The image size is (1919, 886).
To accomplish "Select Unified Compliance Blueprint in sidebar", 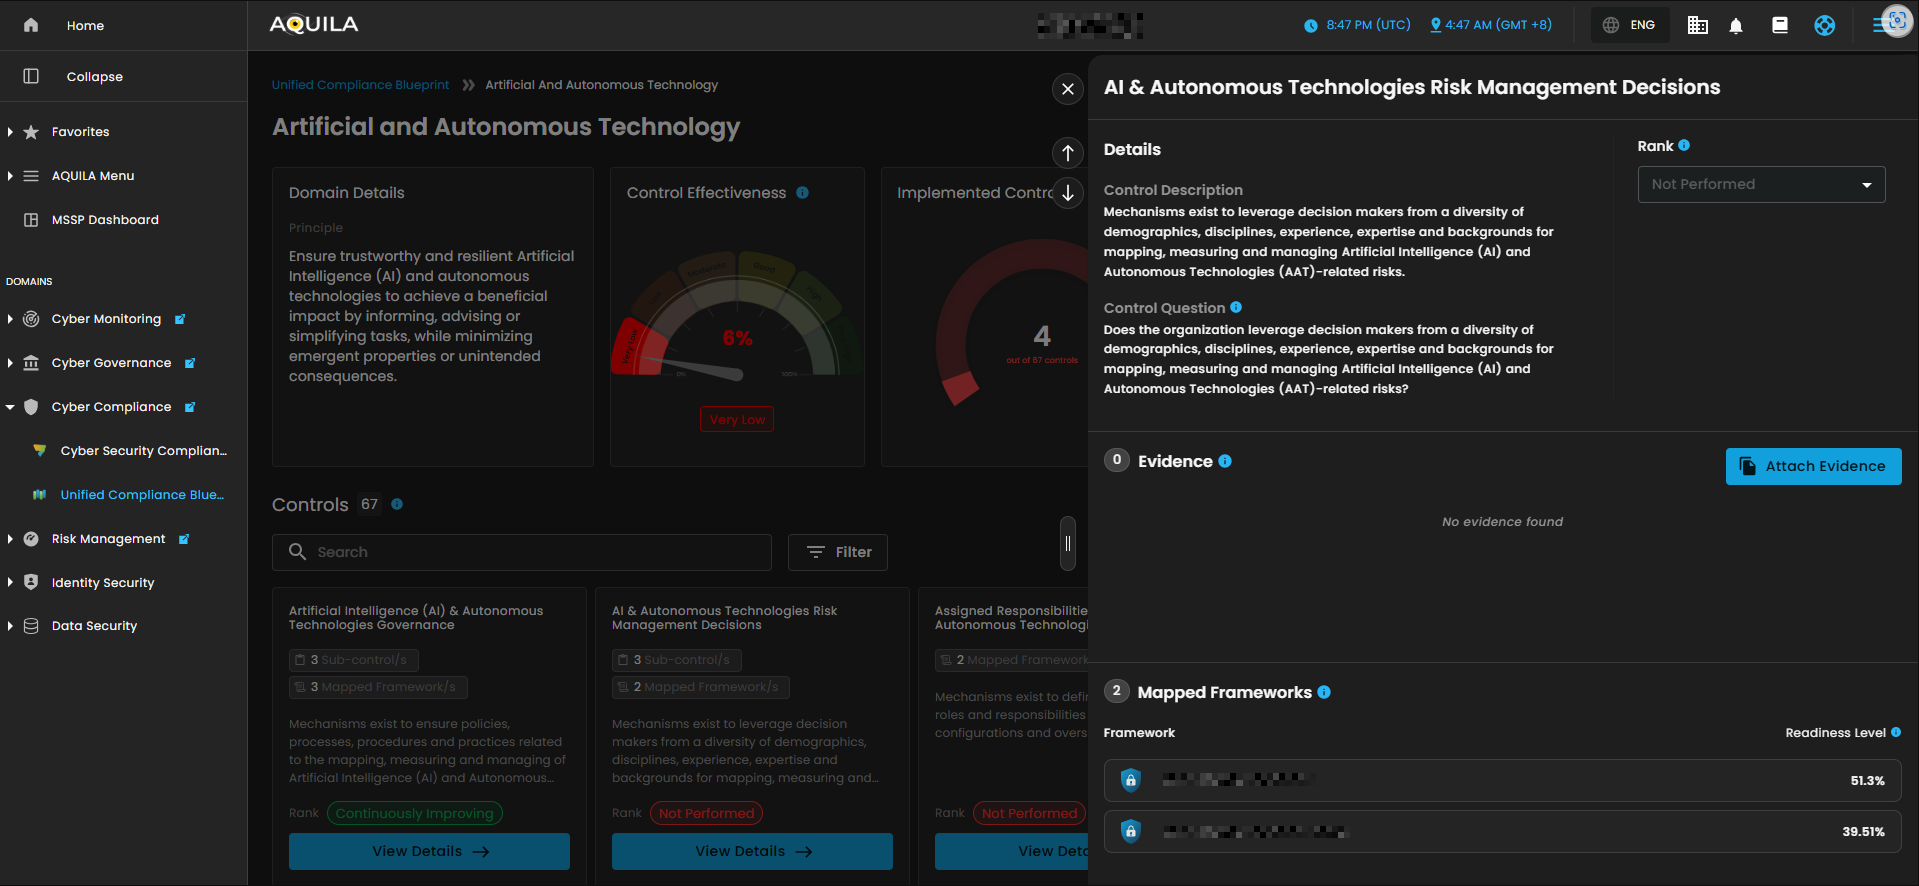I will pyautogui.click(x=141, y=495).
